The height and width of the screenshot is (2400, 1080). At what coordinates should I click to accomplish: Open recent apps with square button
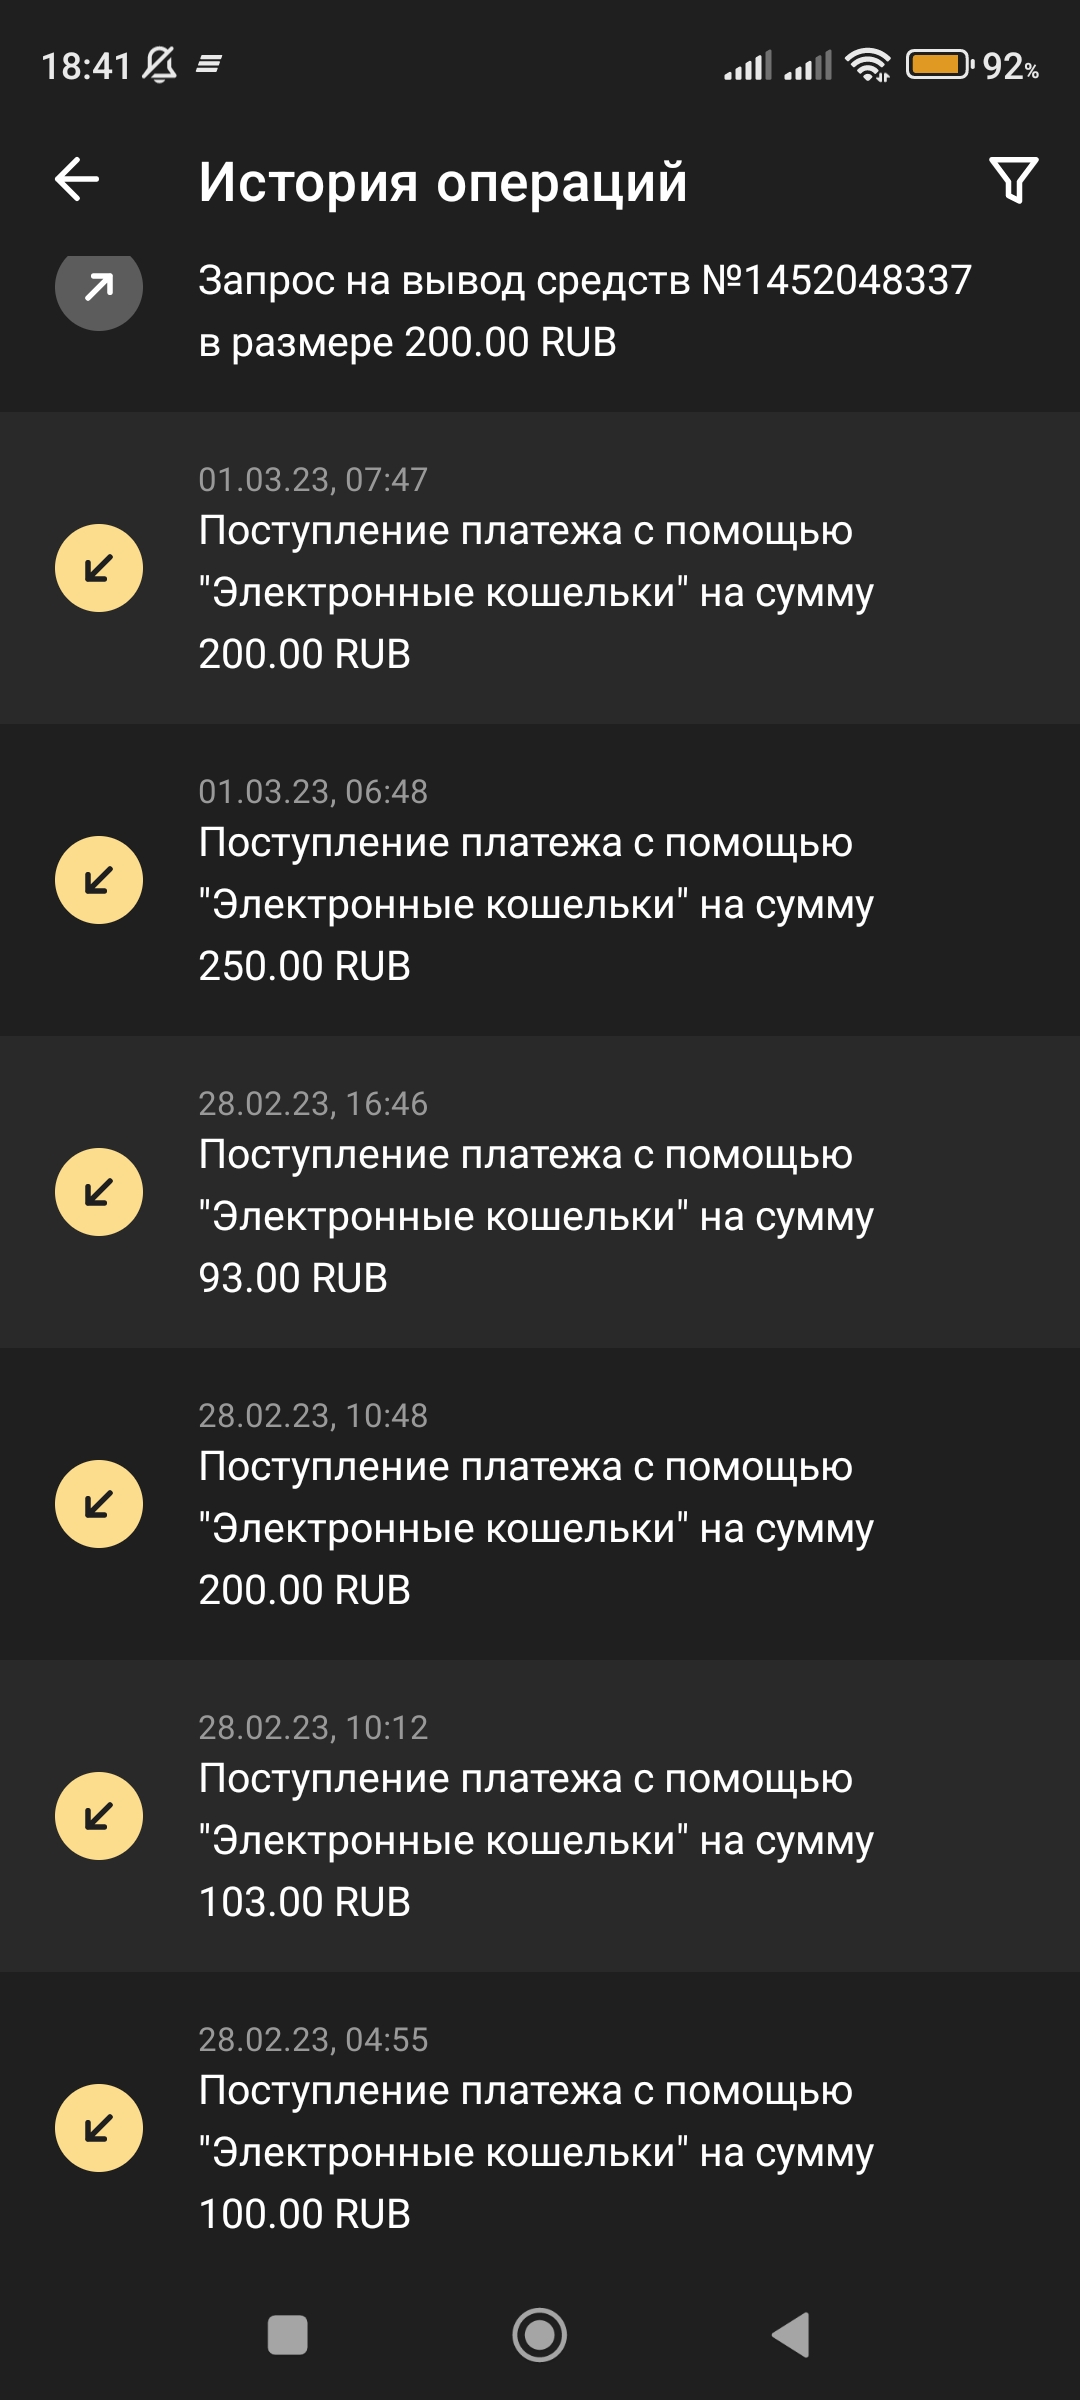pos(288,2335)
